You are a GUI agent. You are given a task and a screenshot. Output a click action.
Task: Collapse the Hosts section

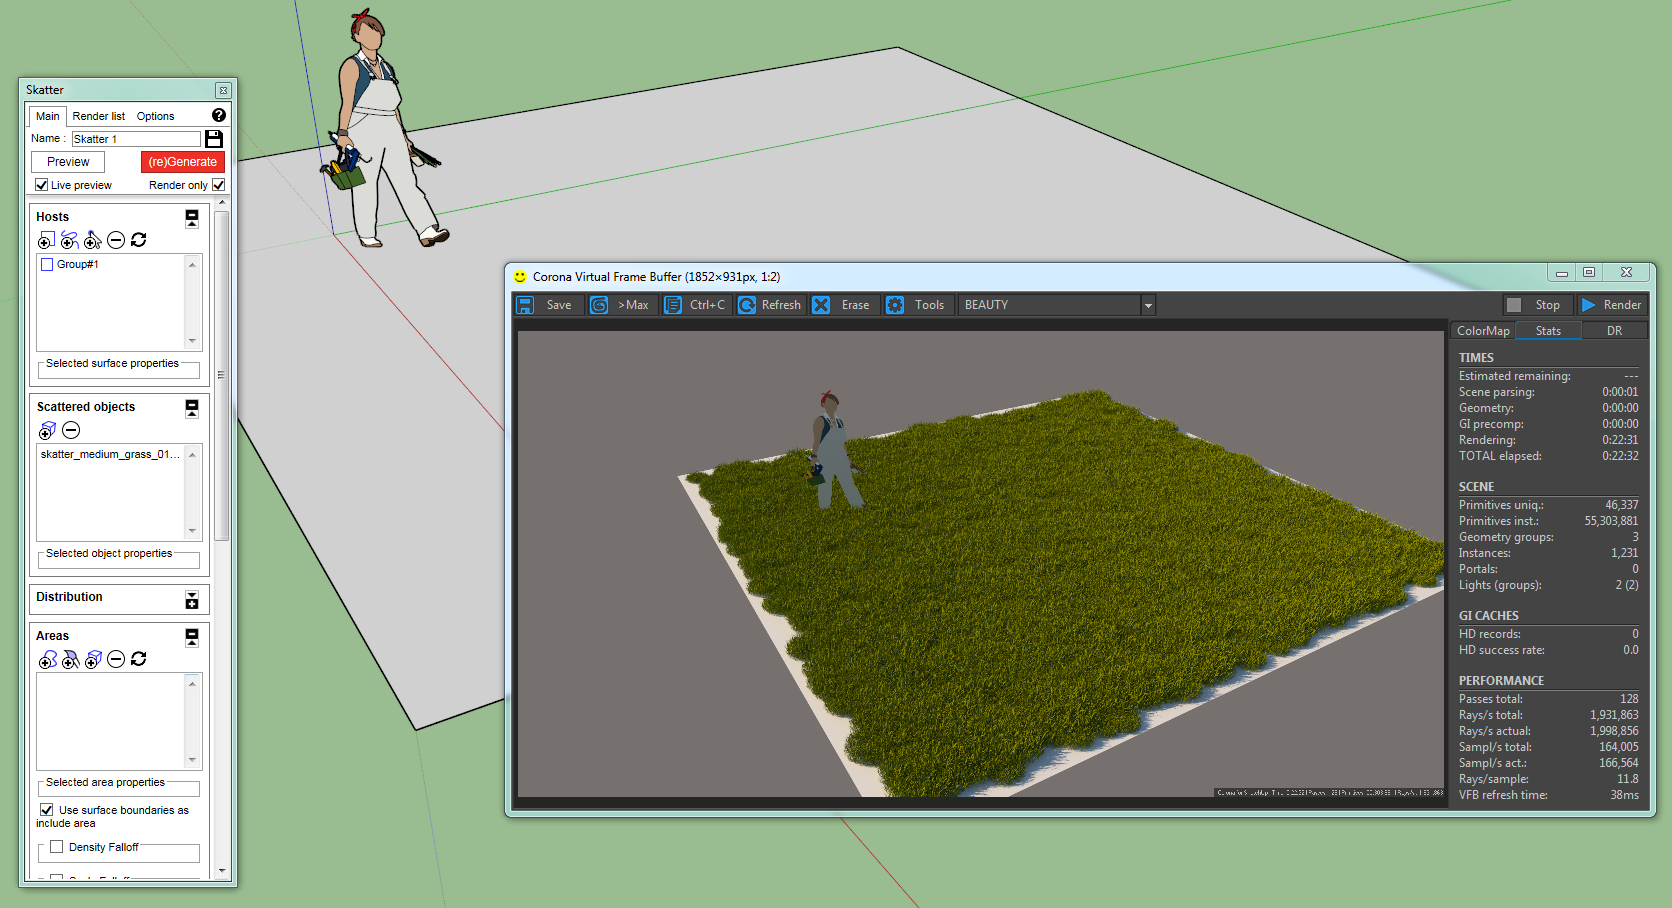192,217
